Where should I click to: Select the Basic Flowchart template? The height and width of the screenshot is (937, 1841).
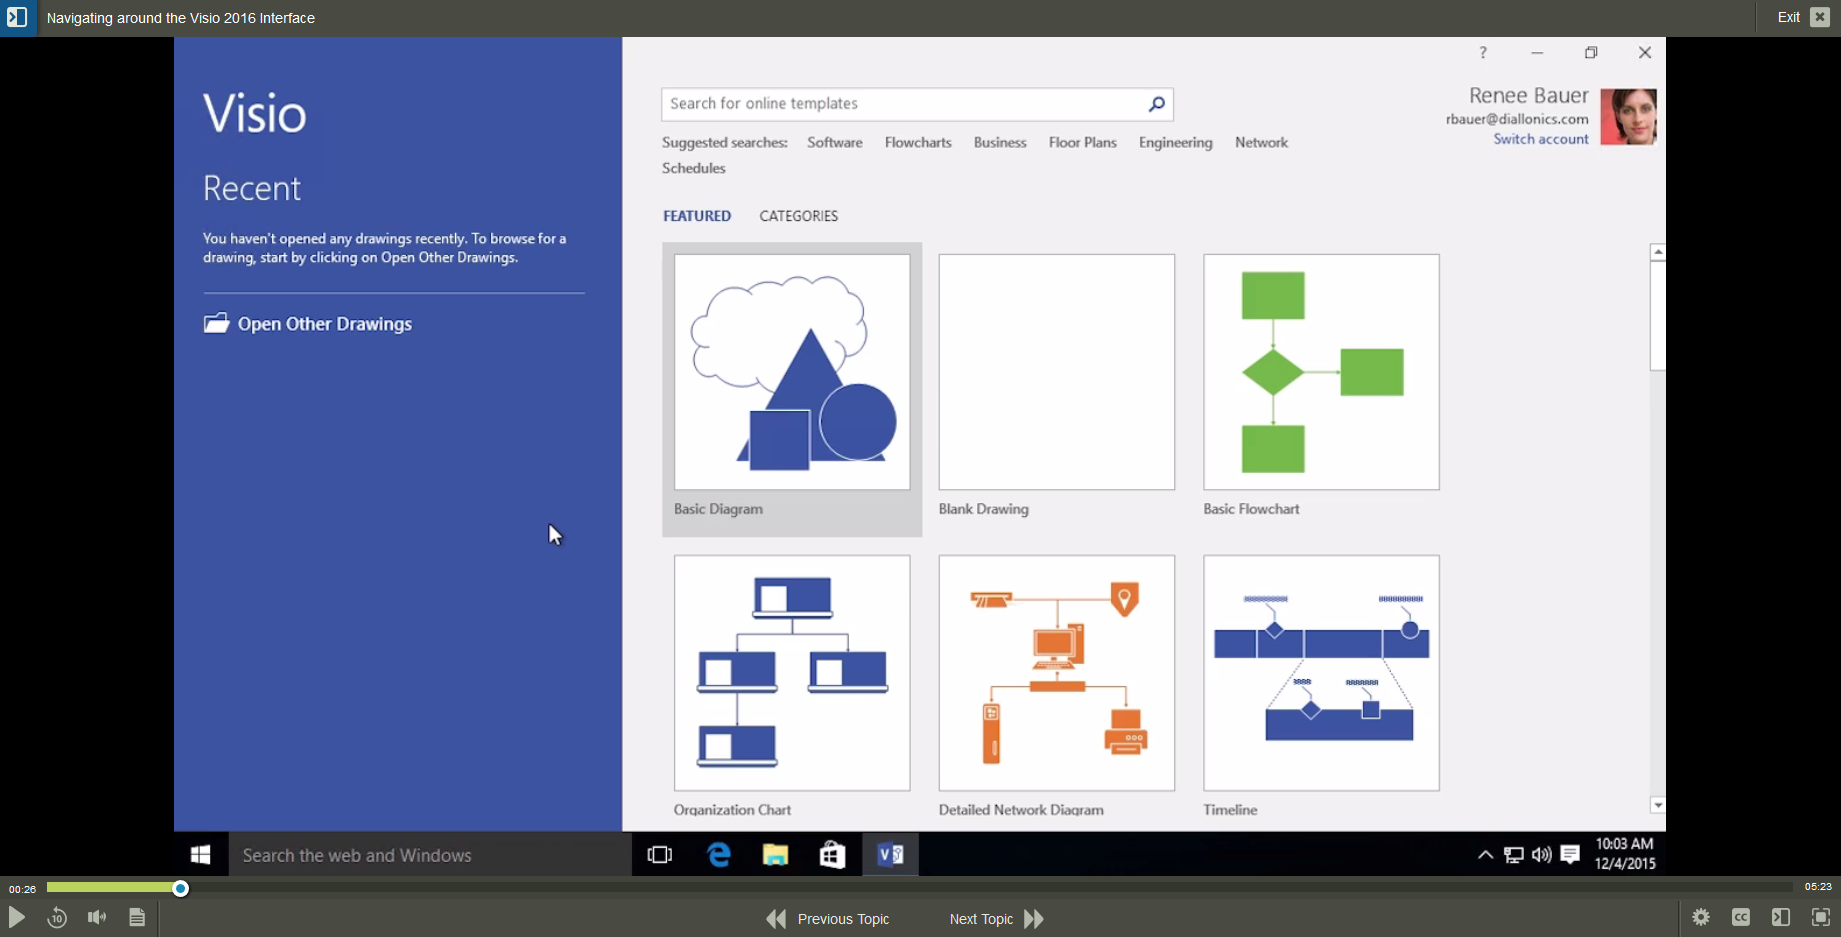click(1320, 372)
